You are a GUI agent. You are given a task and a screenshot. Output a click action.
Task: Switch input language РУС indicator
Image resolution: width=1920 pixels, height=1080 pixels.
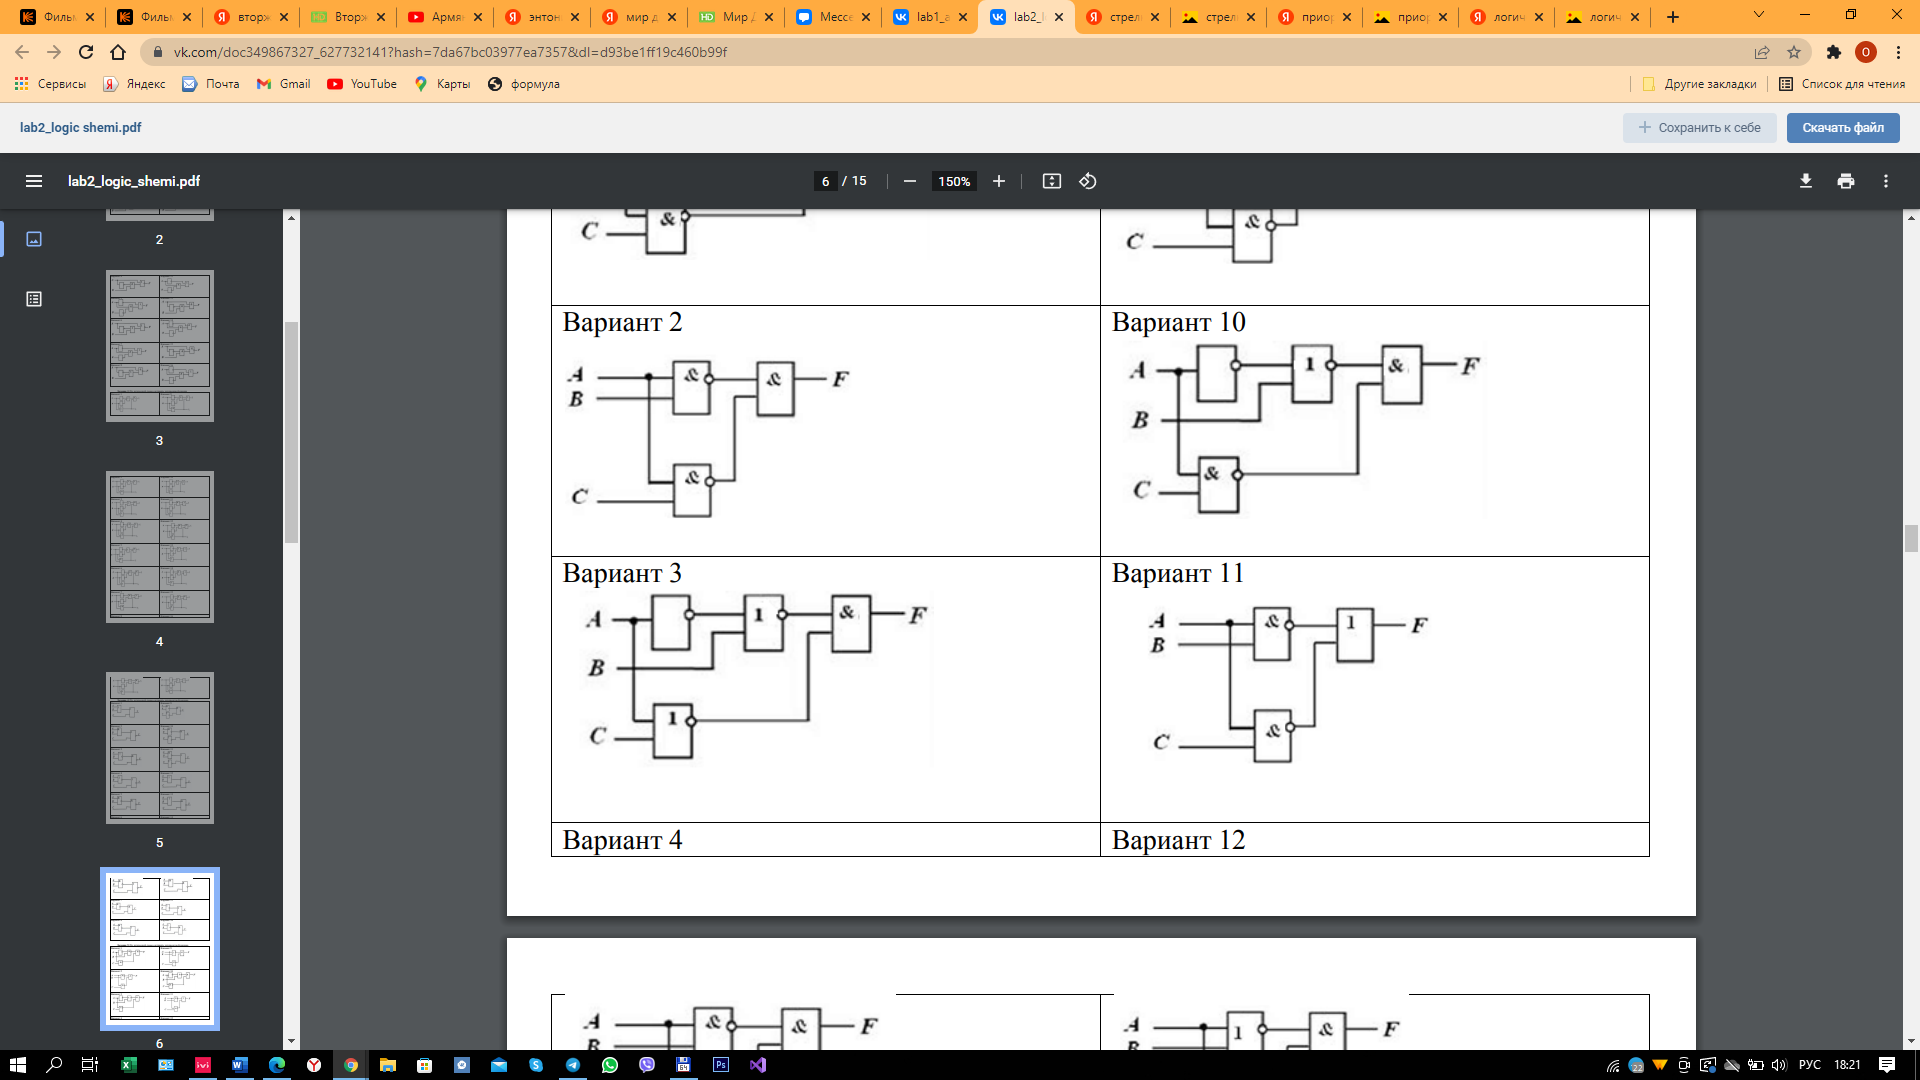coord(1810,1065)
